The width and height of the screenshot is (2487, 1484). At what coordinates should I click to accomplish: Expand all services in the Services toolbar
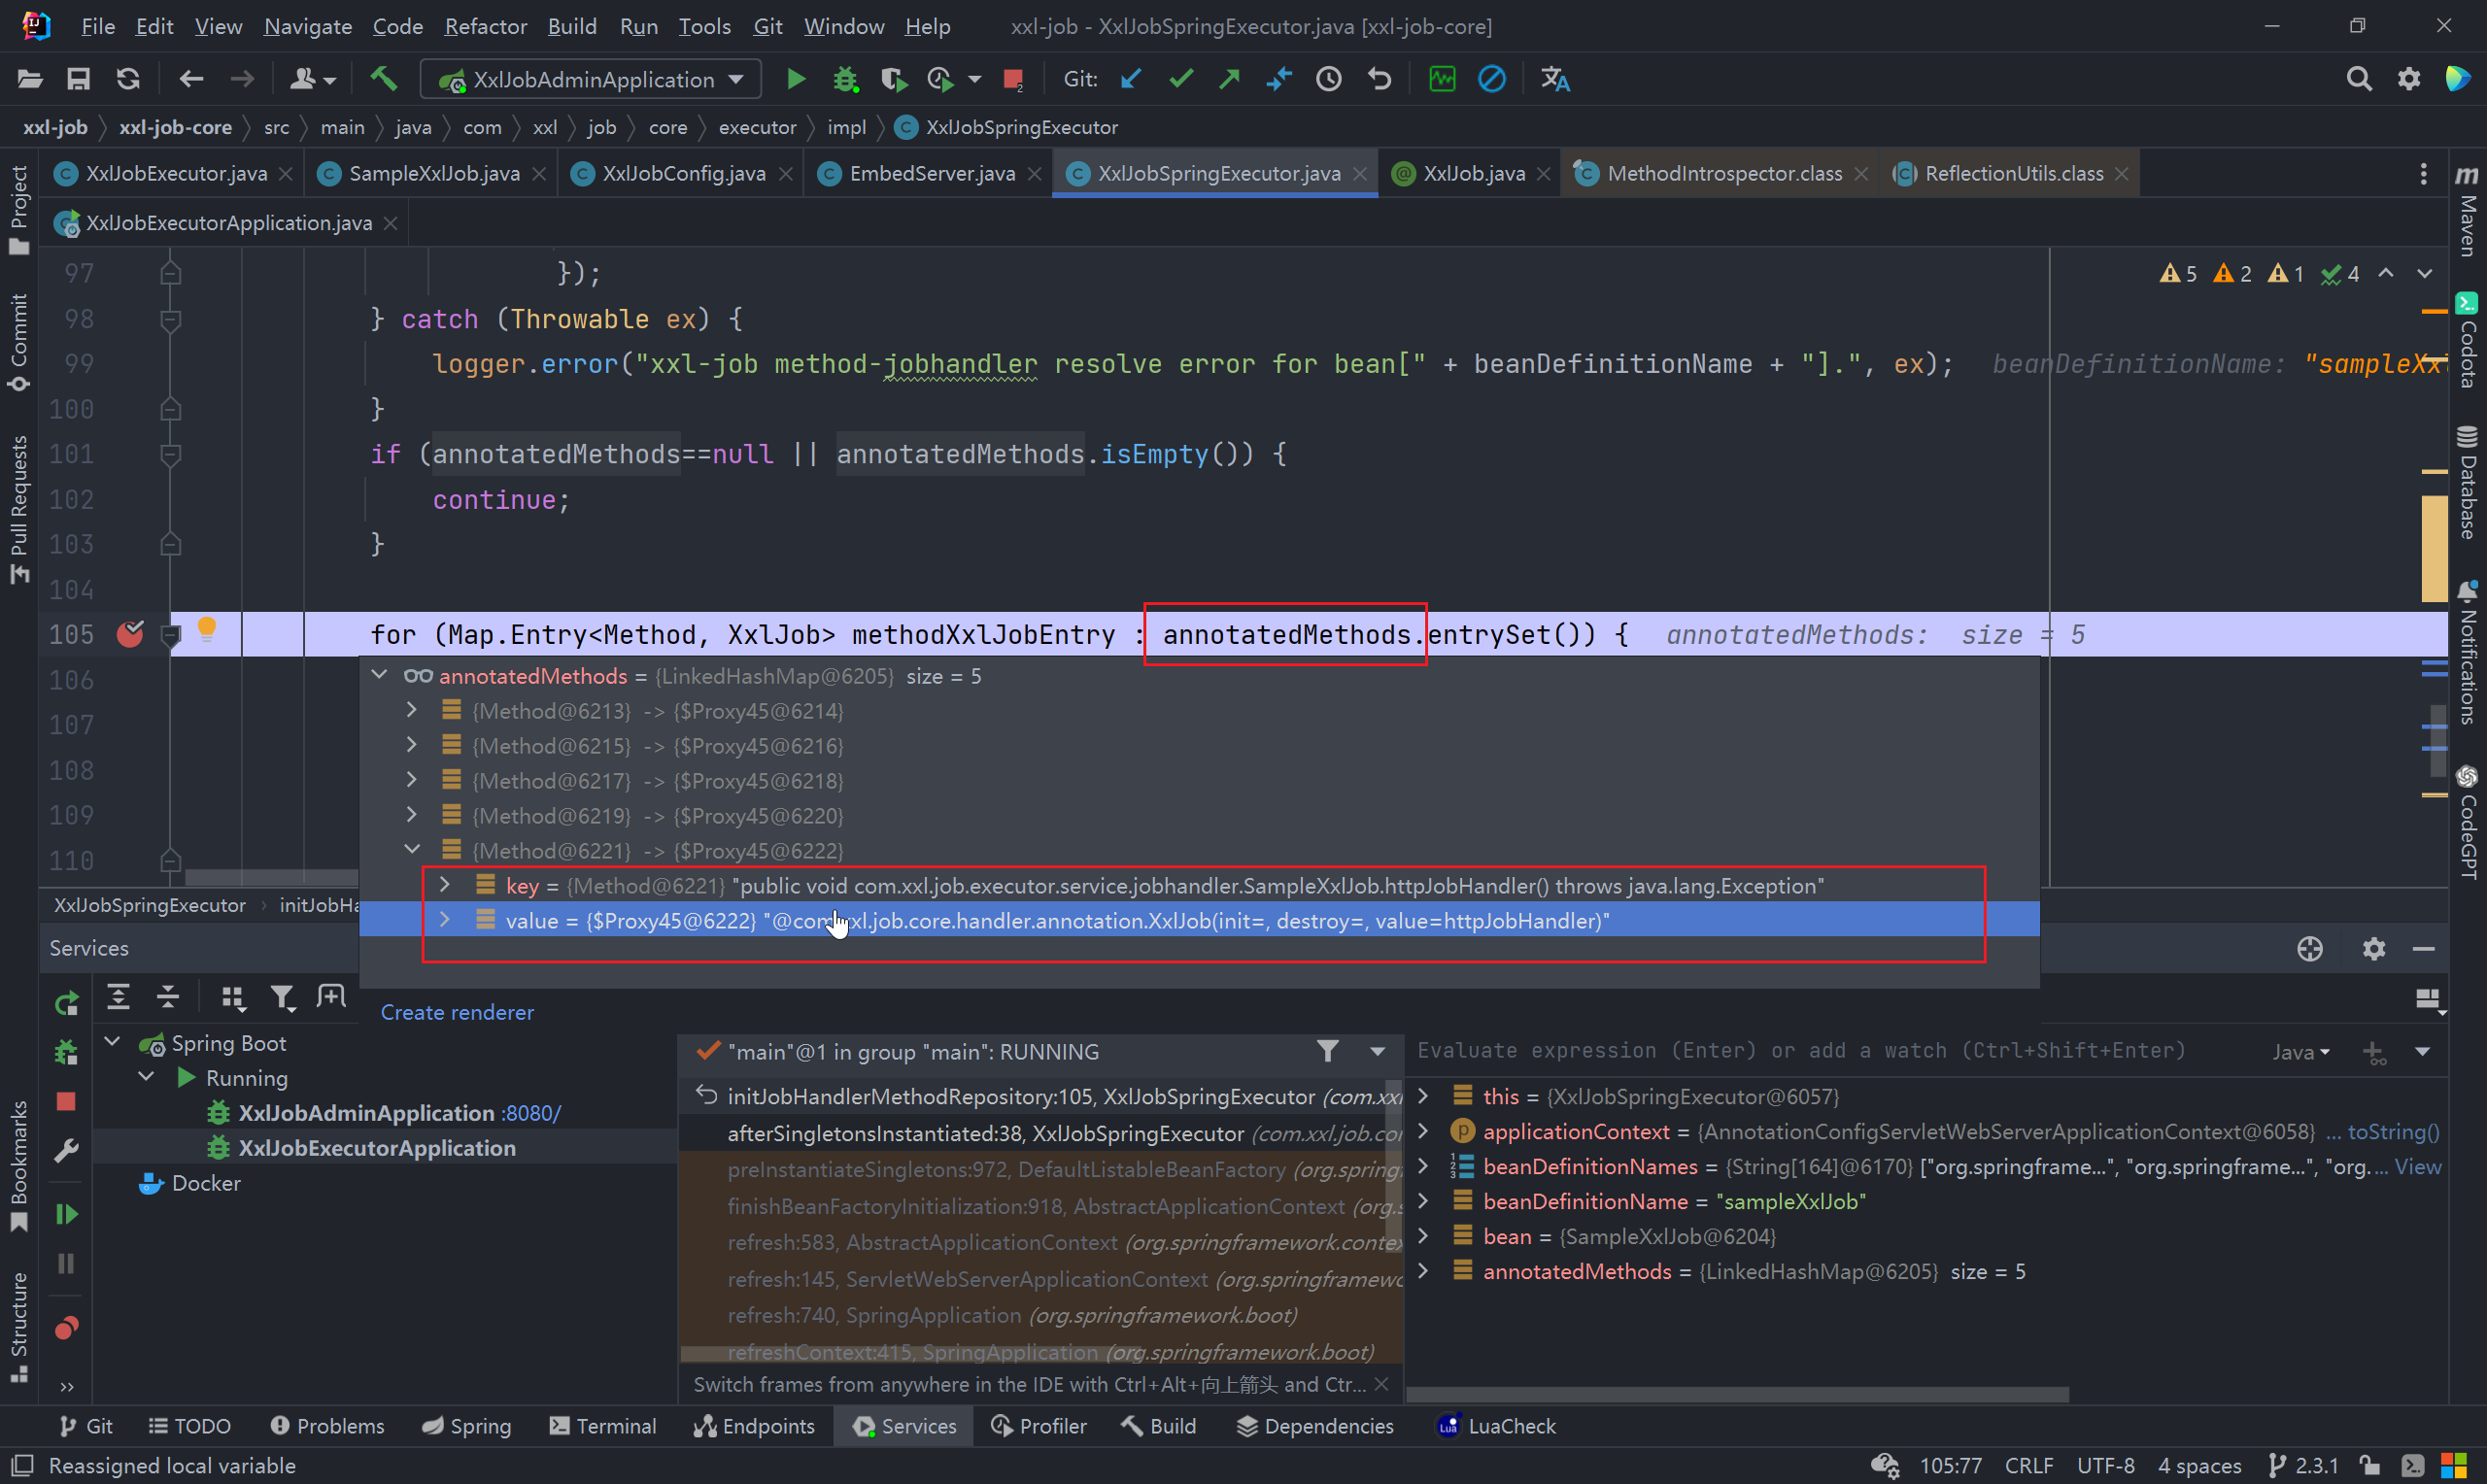click(118, 996)
